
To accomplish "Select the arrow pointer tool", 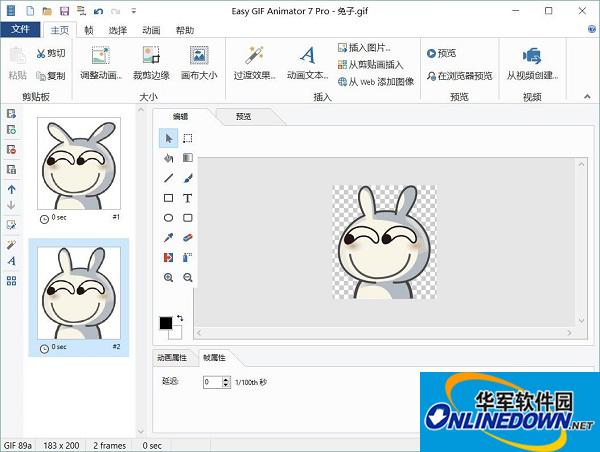I will [x=168, y=138].
